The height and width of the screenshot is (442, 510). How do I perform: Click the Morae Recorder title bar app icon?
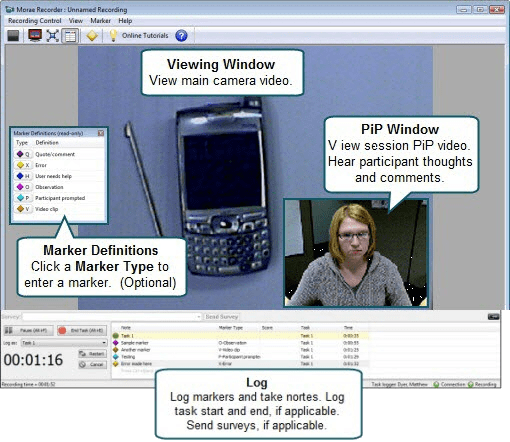tap(10, 9)
